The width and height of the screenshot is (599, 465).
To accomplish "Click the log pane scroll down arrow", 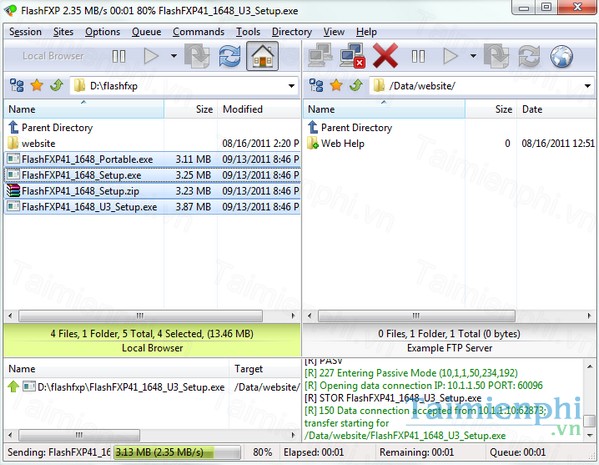I will 590,435.
